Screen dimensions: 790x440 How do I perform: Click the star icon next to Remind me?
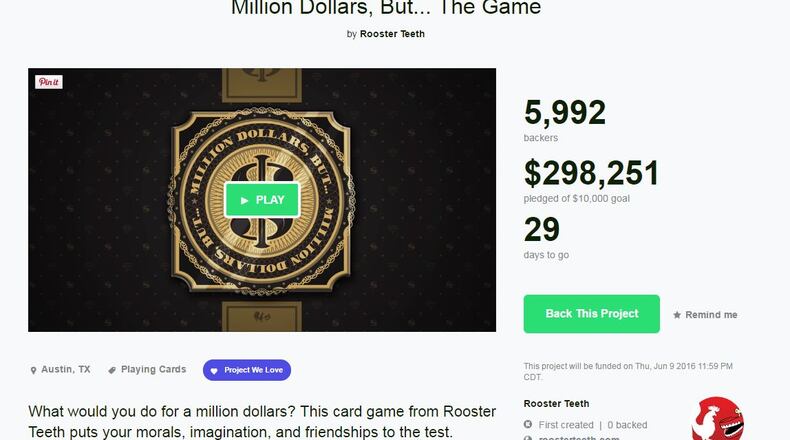(677, 315)
